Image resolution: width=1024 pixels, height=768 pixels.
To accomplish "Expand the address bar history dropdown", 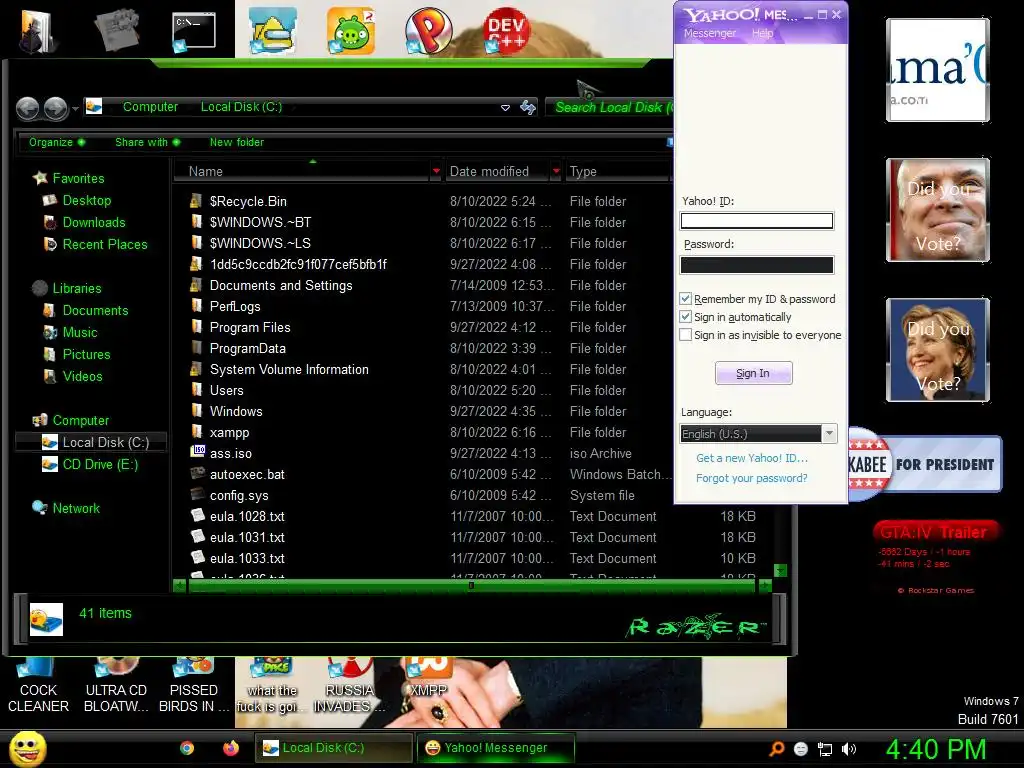I will coord(505,108).
